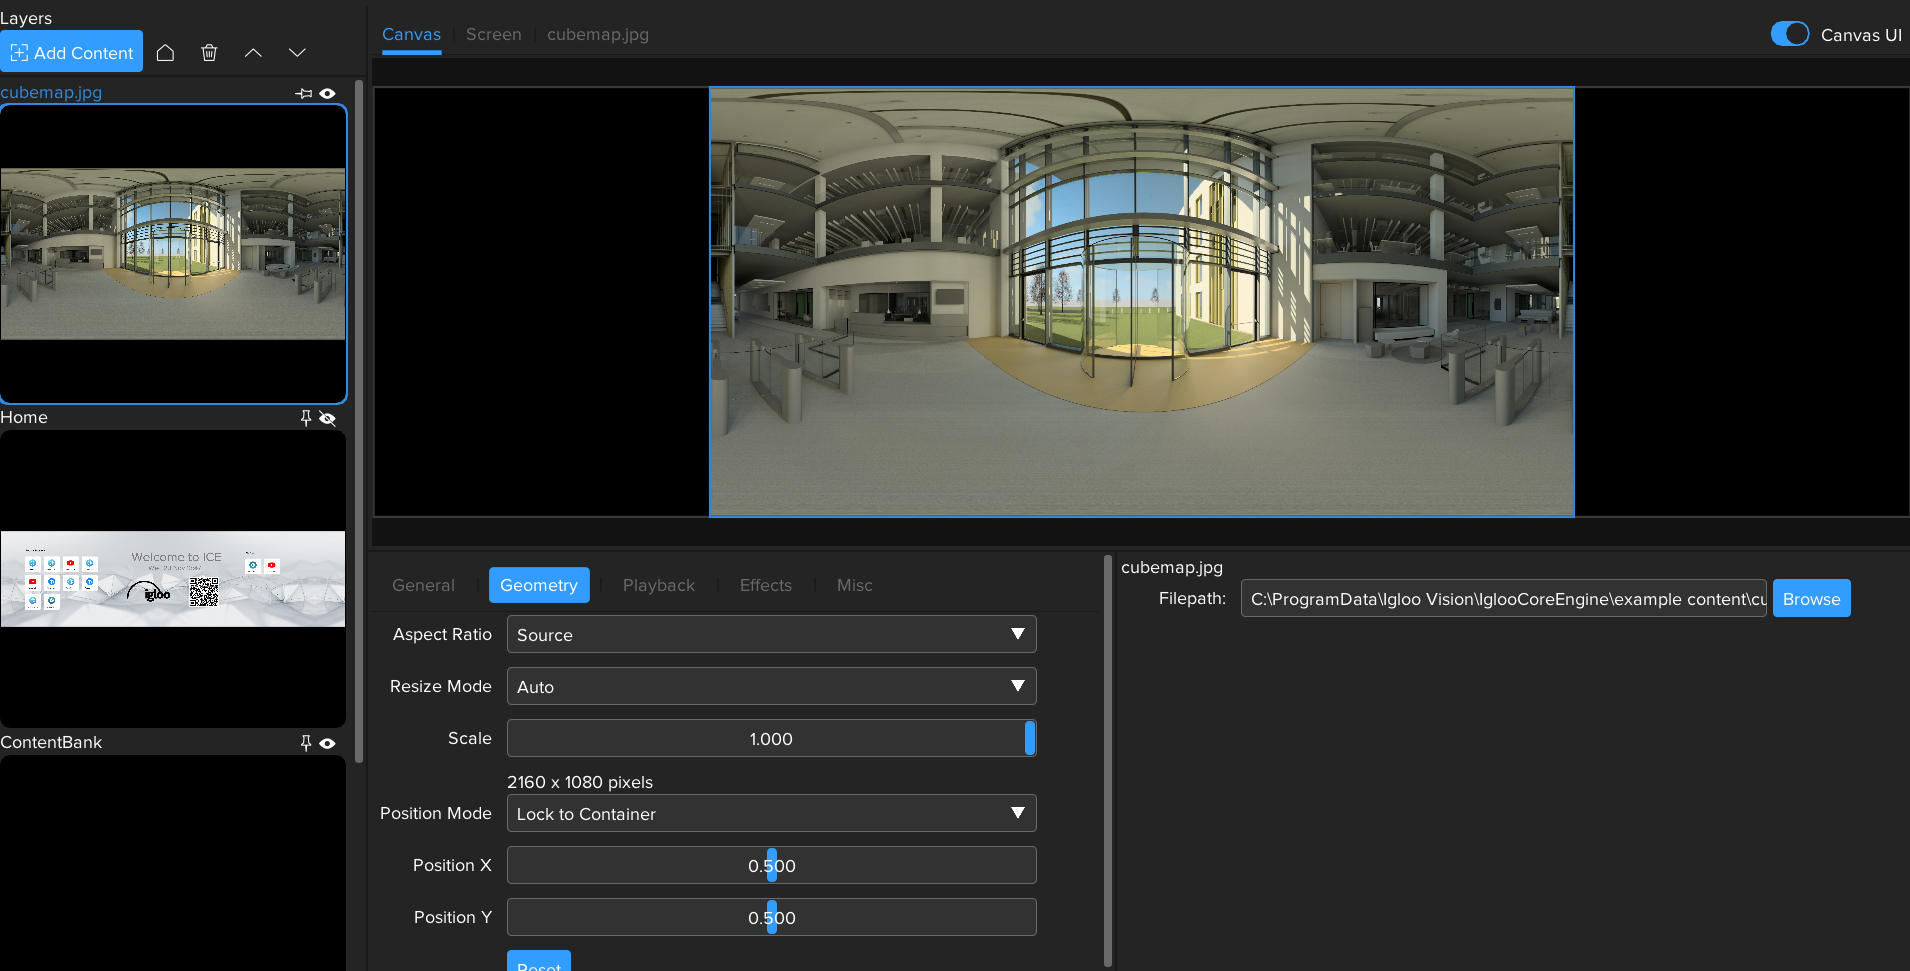
Task: Open the Position Mode dropdown
Action: (771, 813)
